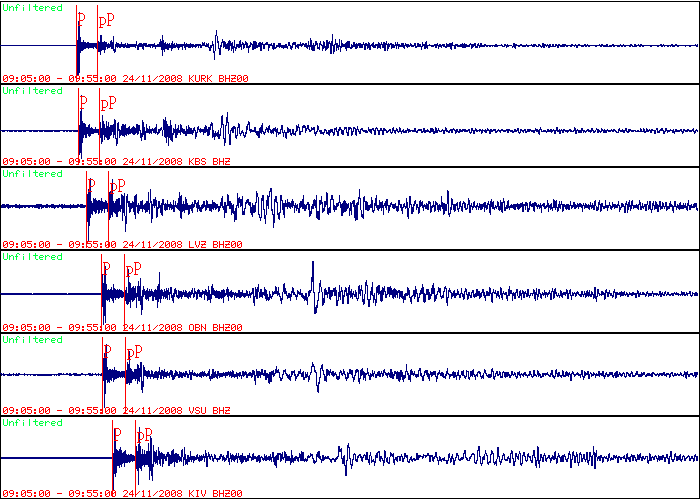Pick the pP phase marker on LVZ trace
The width and height of the screenshot is (700, 500).
(118, 185)
